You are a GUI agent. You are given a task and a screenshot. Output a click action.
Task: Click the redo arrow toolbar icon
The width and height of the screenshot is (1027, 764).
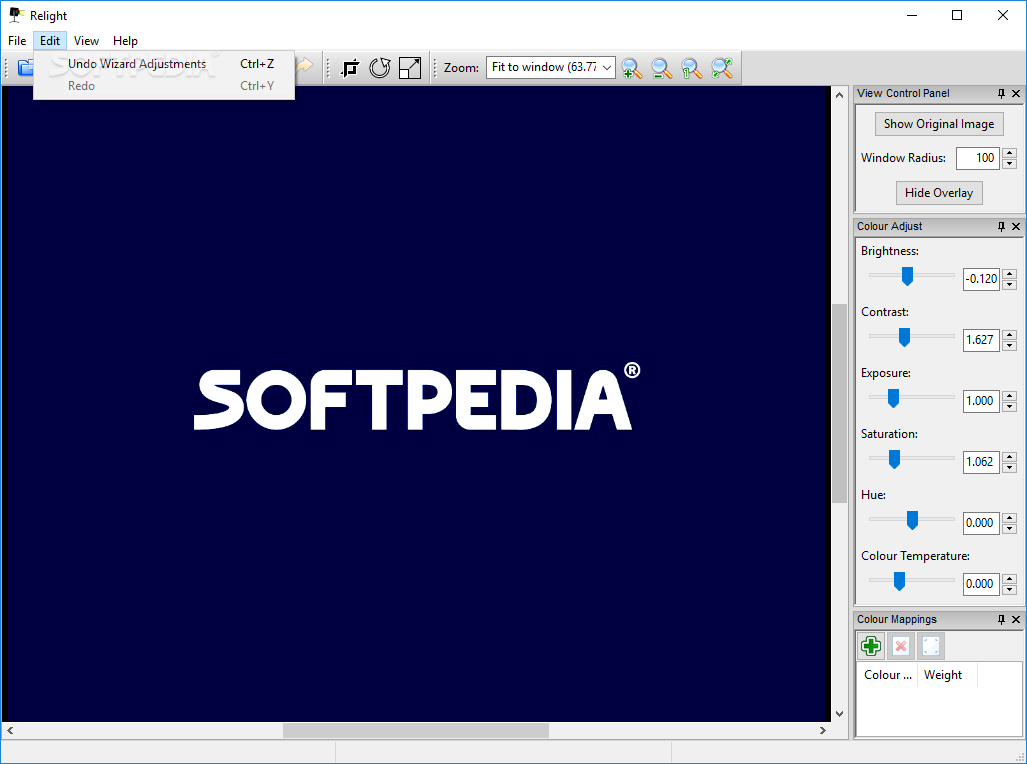pos(305,66)
